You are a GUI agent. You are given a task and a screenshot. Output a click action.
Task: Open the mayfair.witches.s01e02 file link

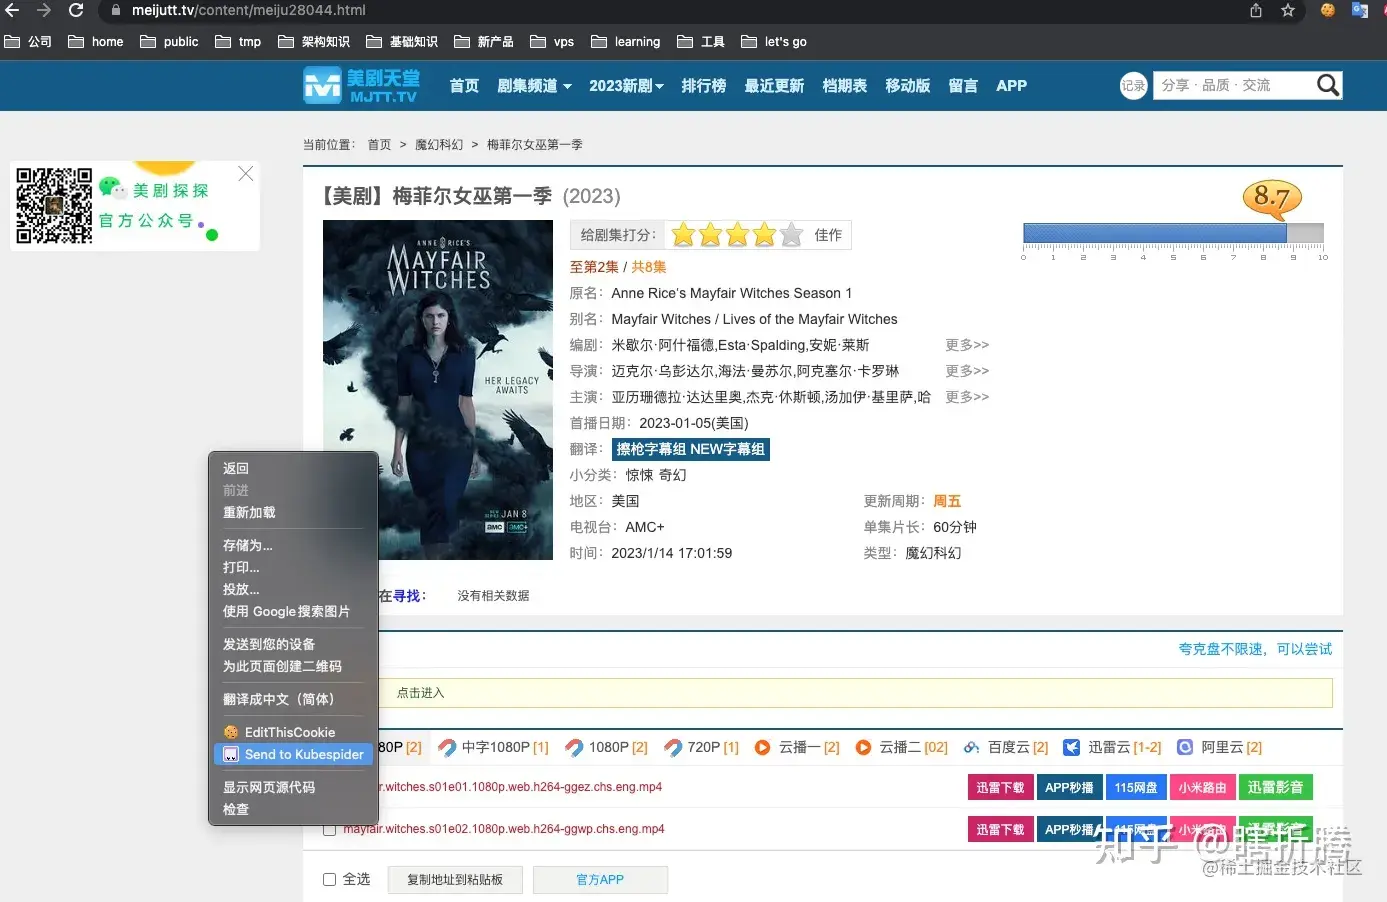point(504,829)
